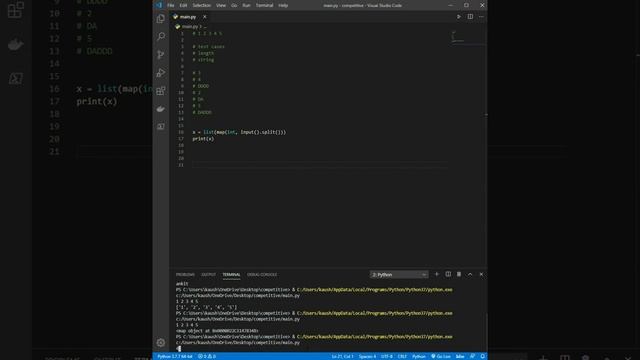Viewport: 640px width, 360px height.
Task: Click code line 'x = list(map(int, input().split()))'
Action: 239,132
